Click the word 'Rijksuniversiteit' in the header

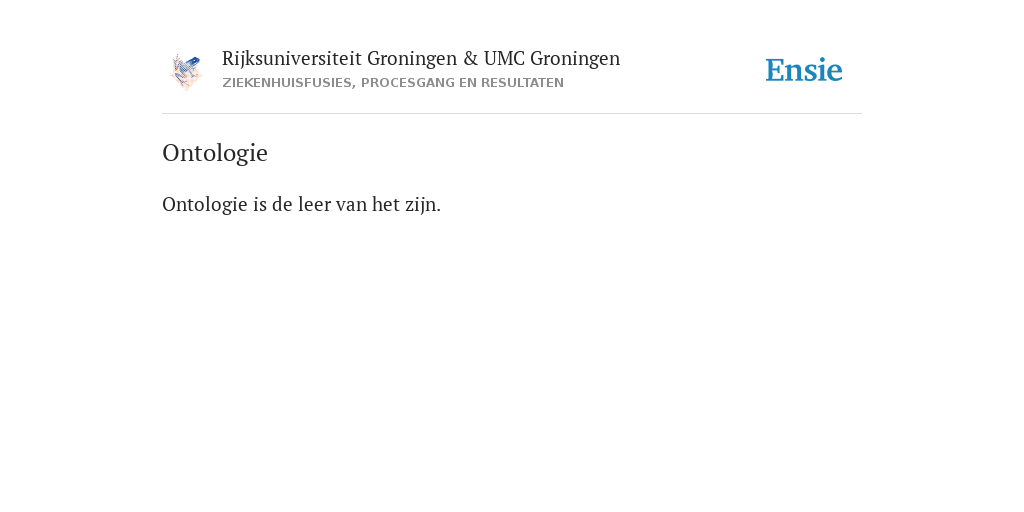coord(292,59)
